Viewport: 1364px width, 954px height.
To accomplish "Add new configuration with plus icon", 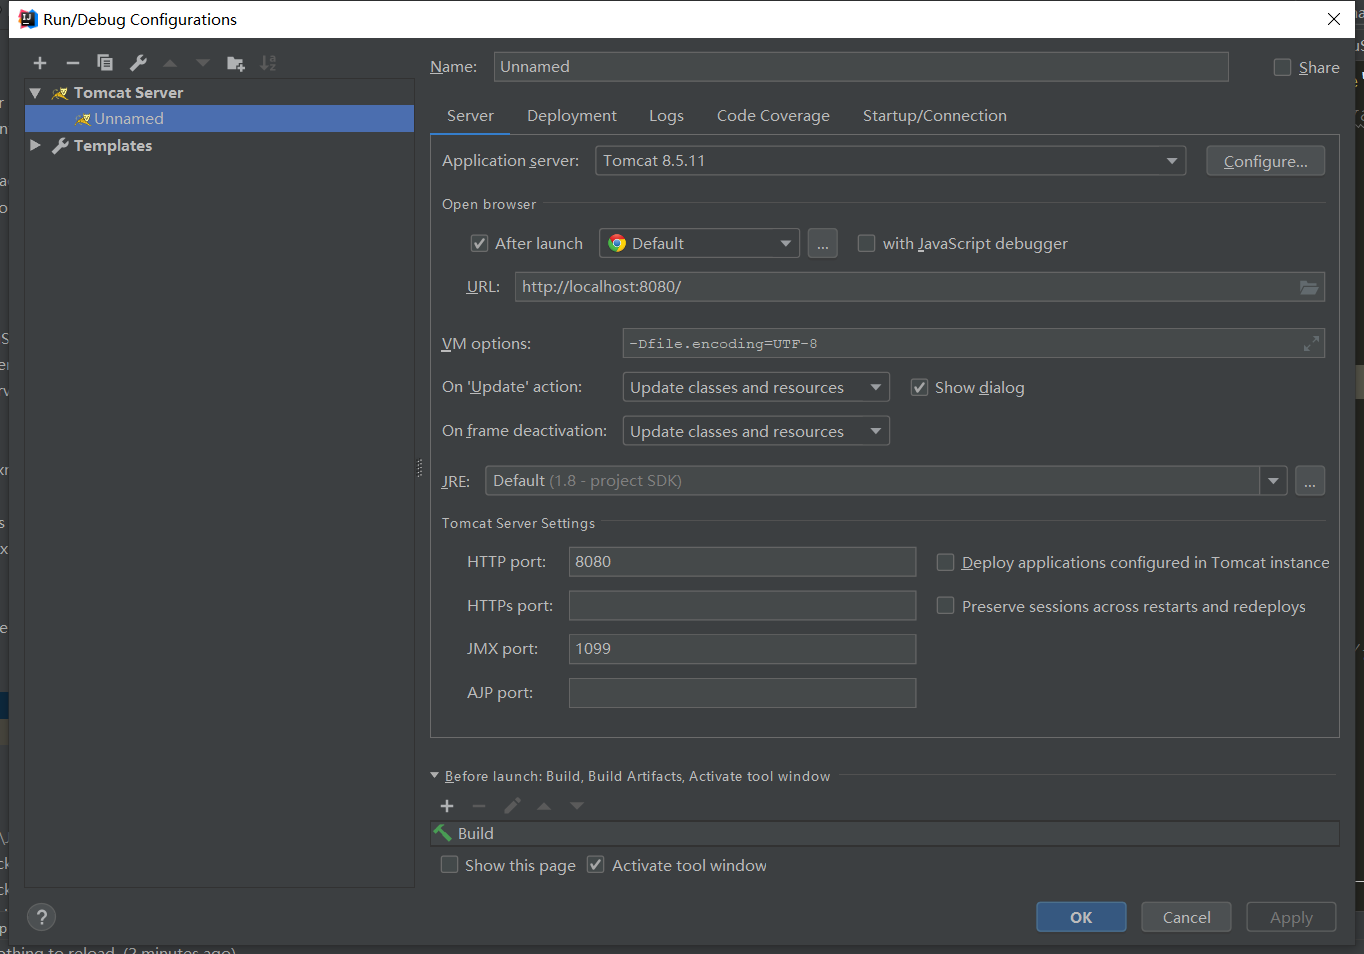I will pyautogui.click(x=40, y=63).
